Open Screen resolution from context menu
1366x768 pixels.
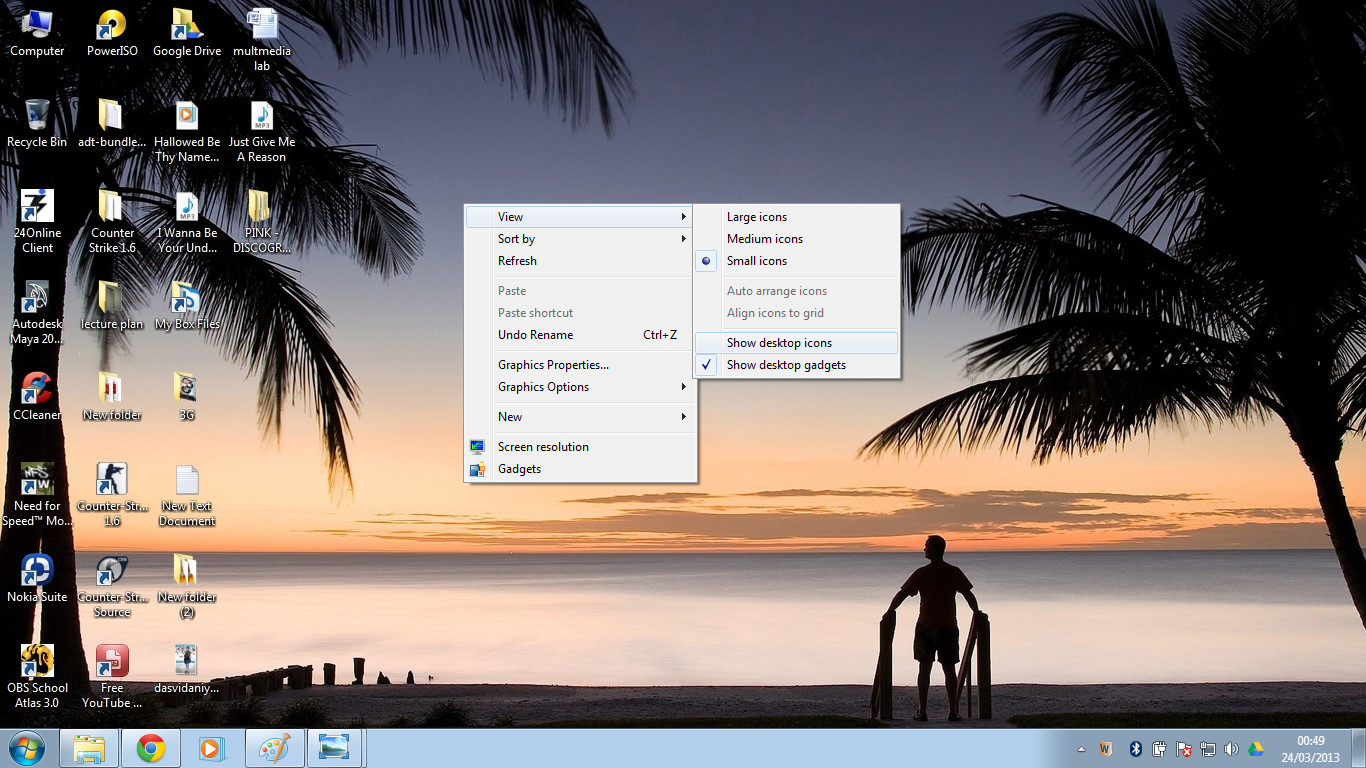pyautogui.click(x=580, y=447)
